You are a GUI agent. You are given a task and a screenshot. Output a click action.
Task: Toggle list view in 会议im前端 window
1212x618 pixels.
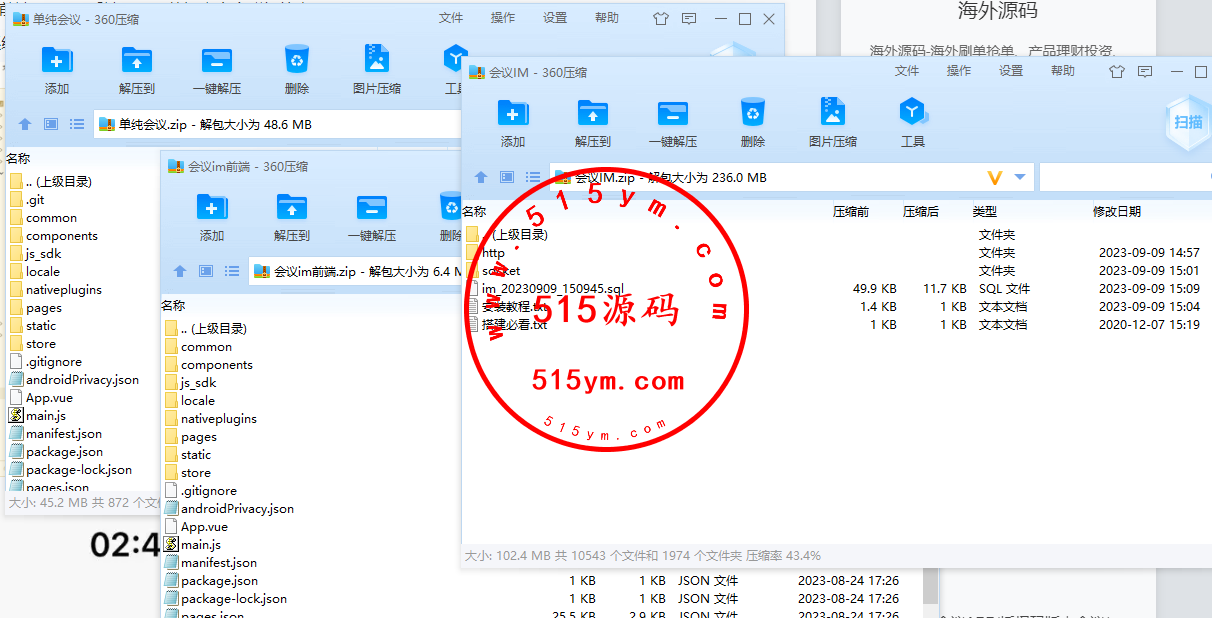click(232, 271)
